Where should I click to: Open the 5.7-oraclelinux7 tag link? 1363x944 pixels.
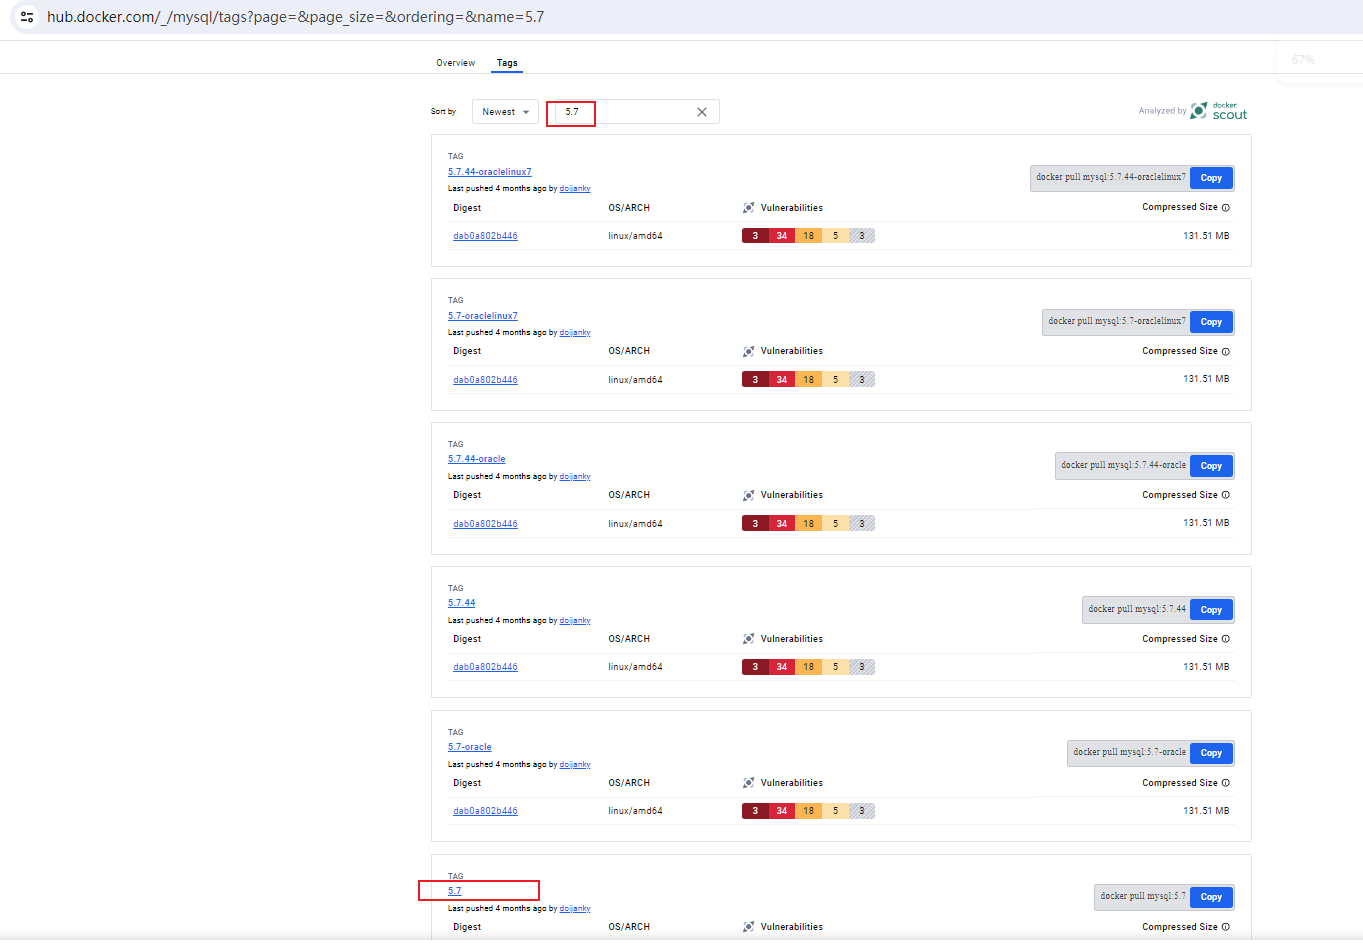[483, 316]
